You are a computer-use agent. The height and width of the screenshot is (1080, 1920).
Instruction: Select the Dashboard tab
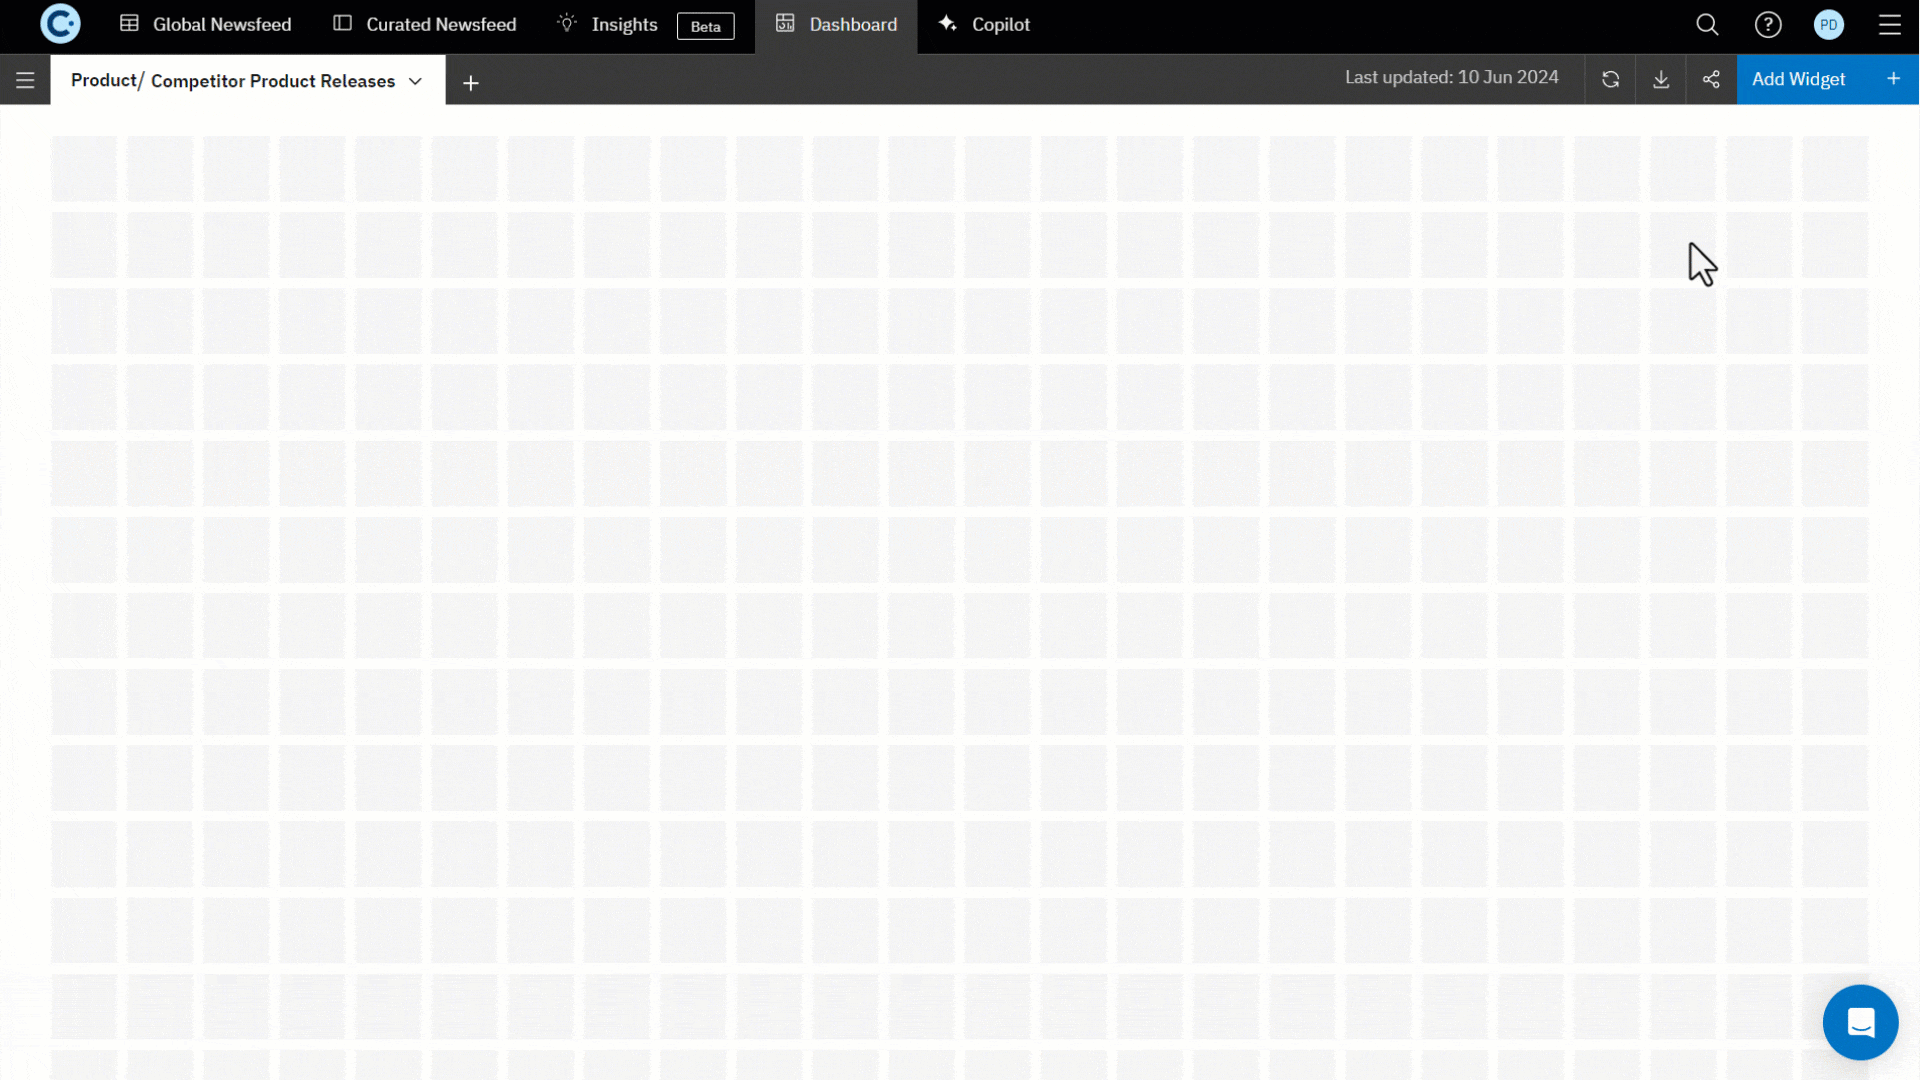click(837, 25)
